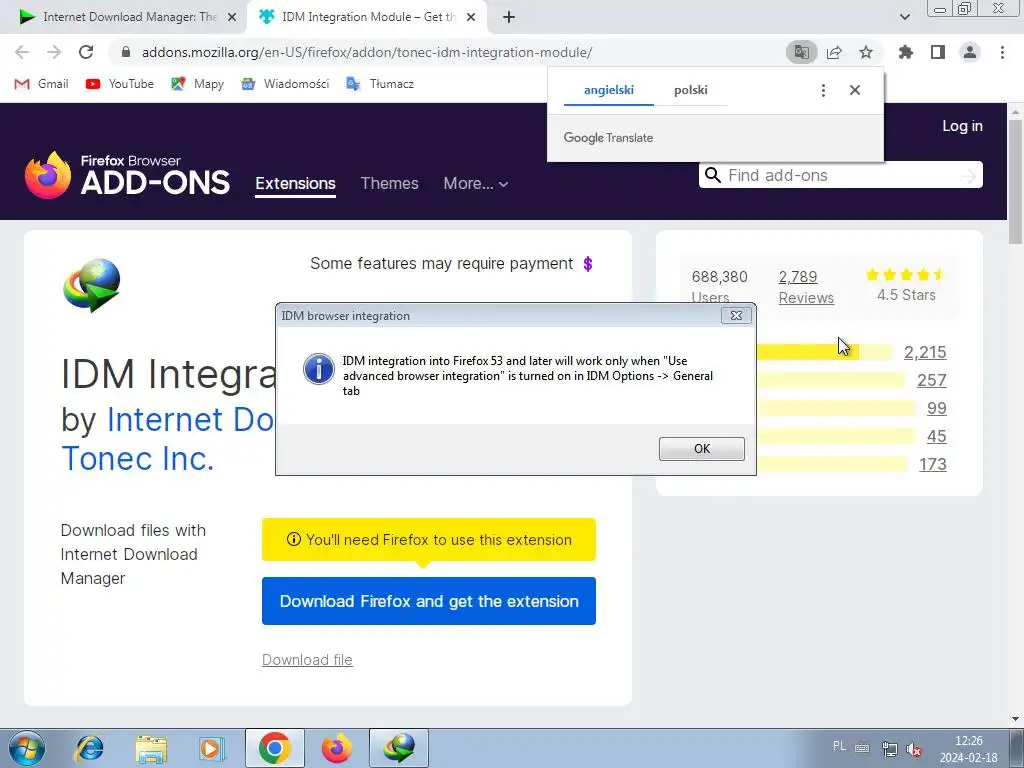Viewport: 1024px width, 768px height.
Task: Open the 99 three-star reviews count
Action: coord(936,408)
